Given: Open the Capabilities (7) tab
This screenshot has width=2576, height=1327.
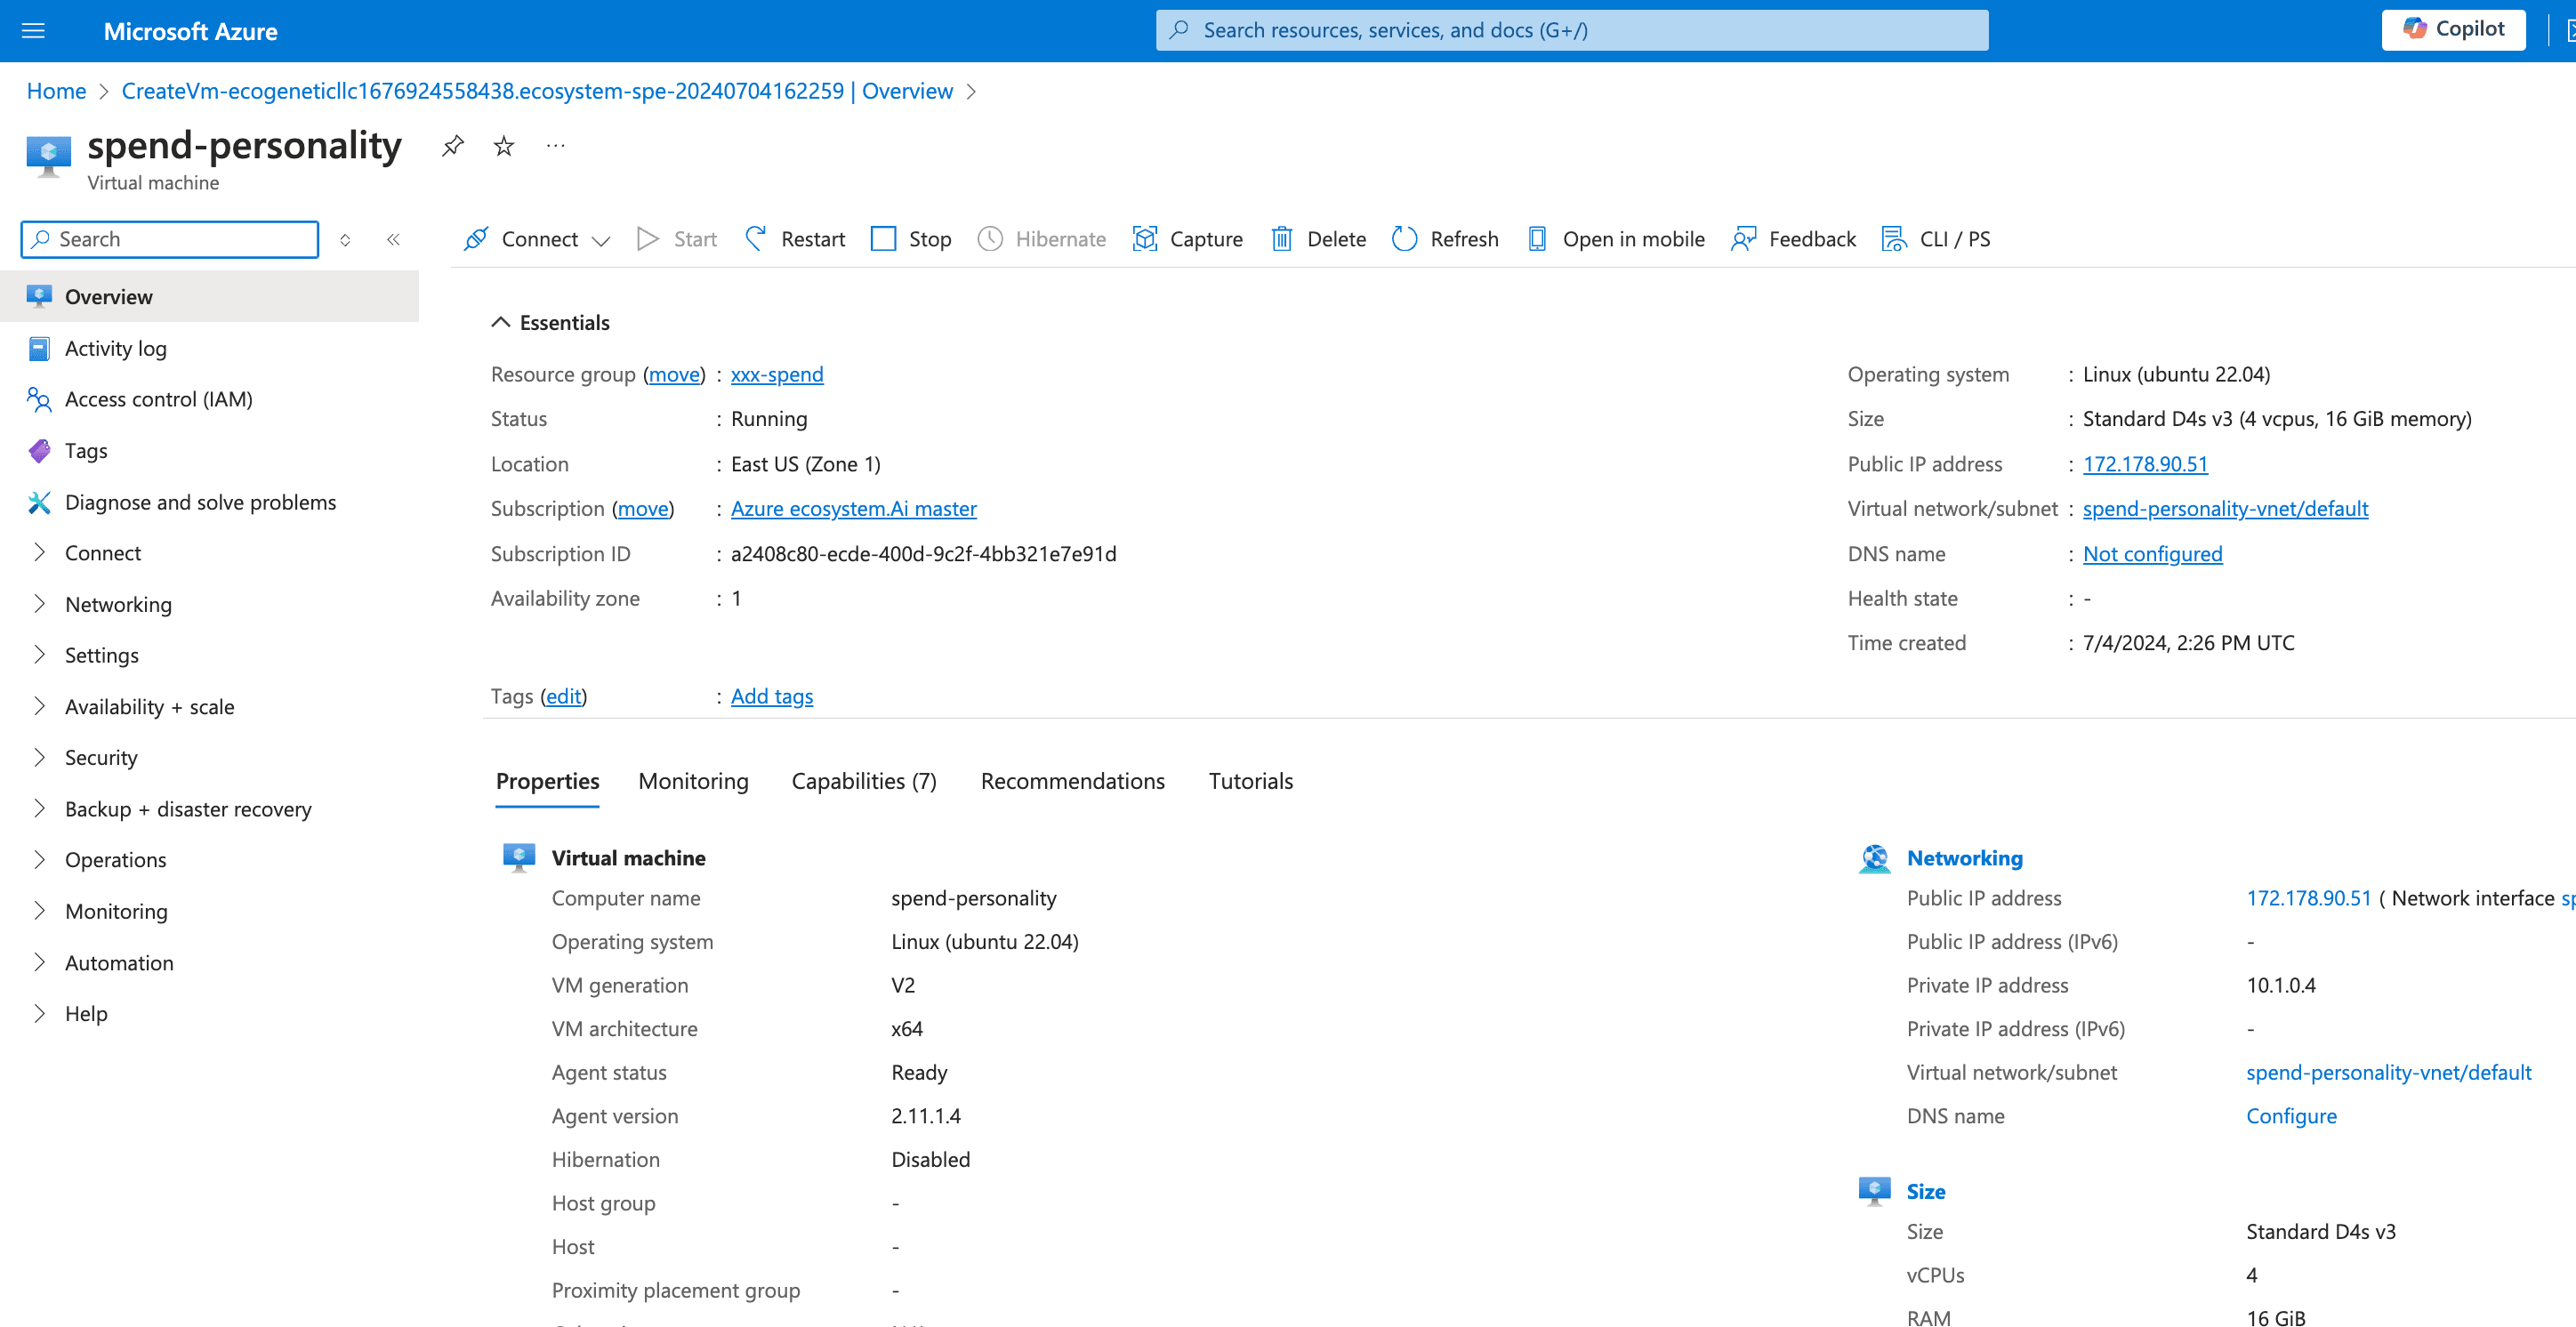Looking at the screenshot, I should (864, 781).
